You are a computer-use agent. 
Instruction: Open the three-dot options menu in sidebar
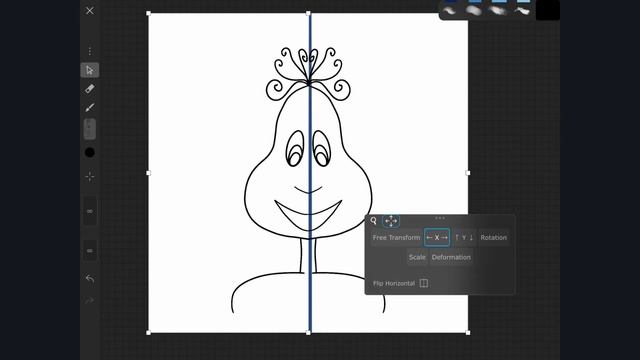(90, 51)
